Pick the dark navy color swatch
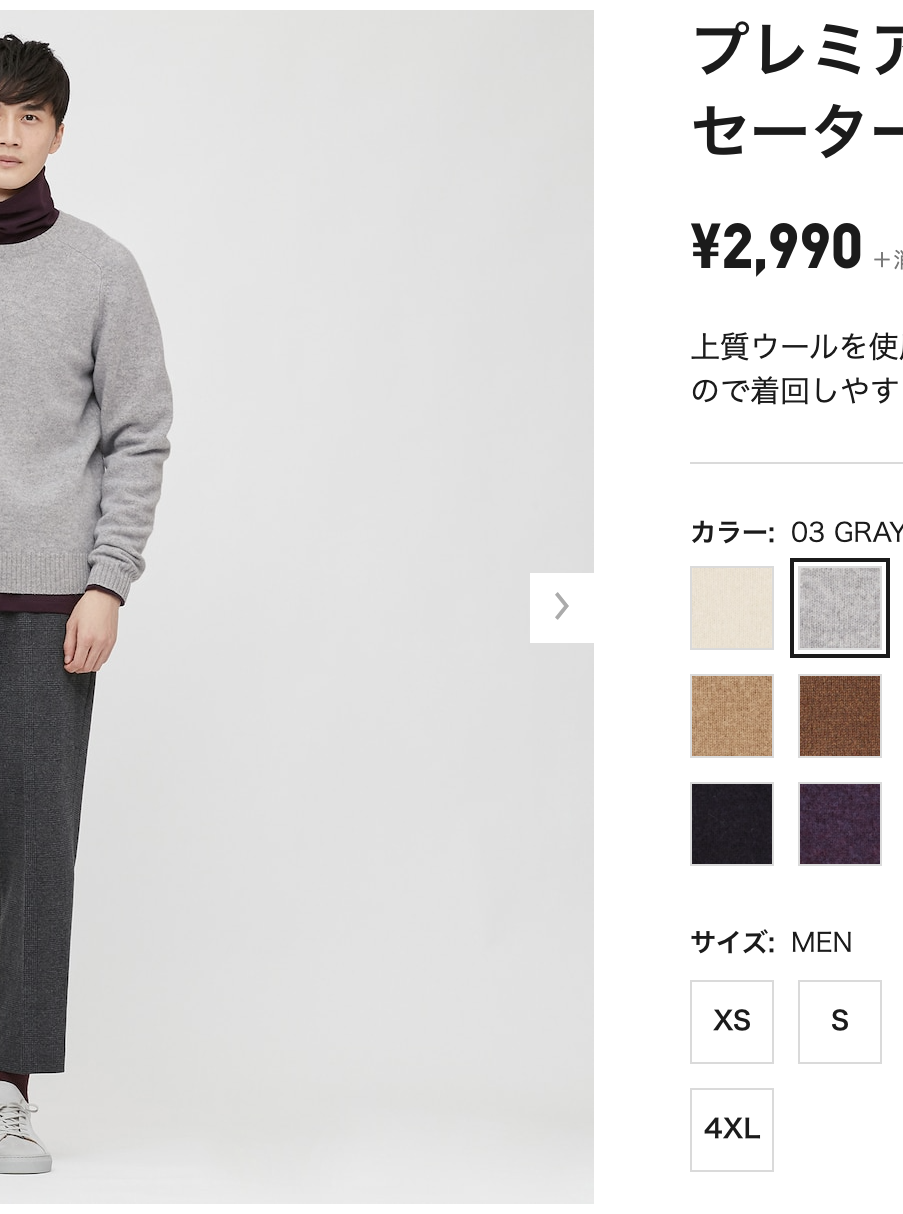The width and height of the screenshot is (903, 1214). click(x=732, y=824)
